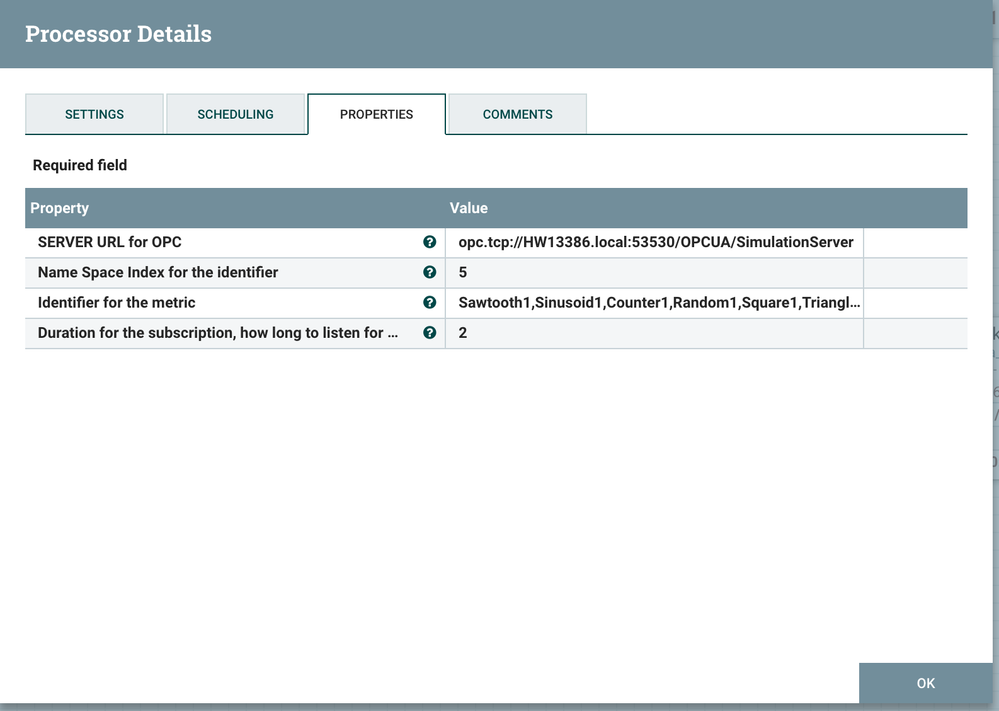Open the Scheduling tab
This screenshot has height=711, width=999.
pos(235,114)
